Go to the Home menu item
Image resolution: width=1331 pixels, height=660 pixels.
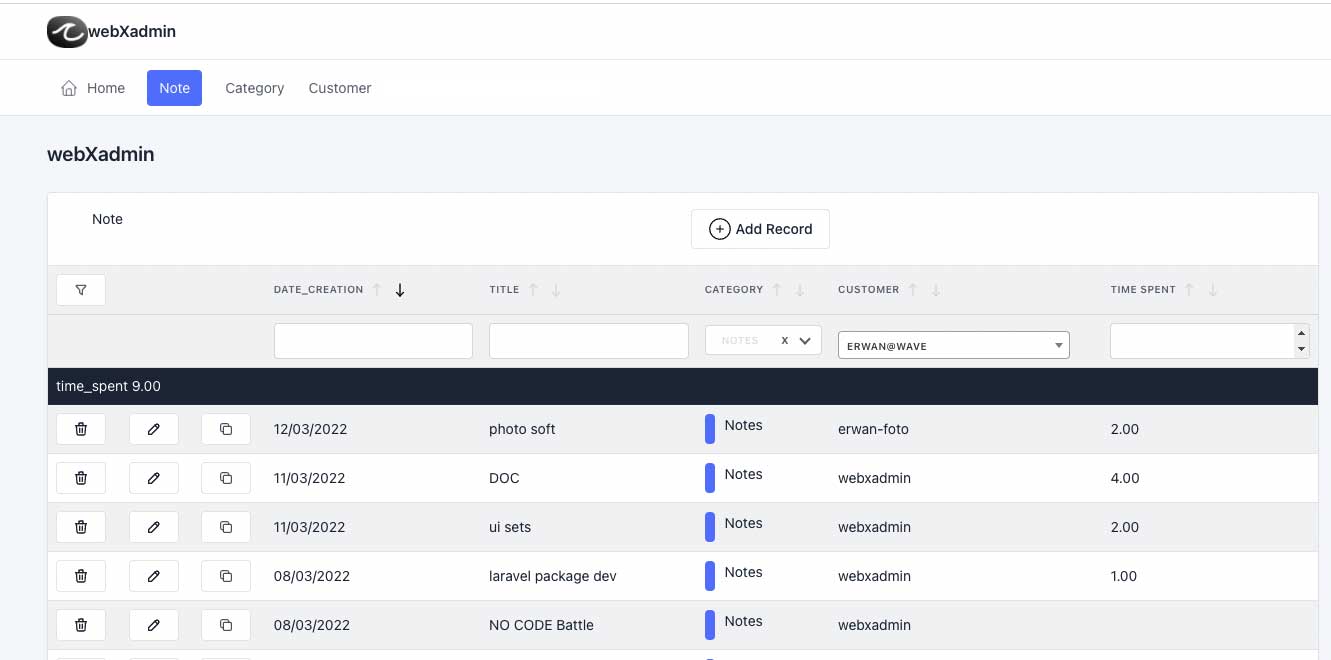(x=93, y=88)
